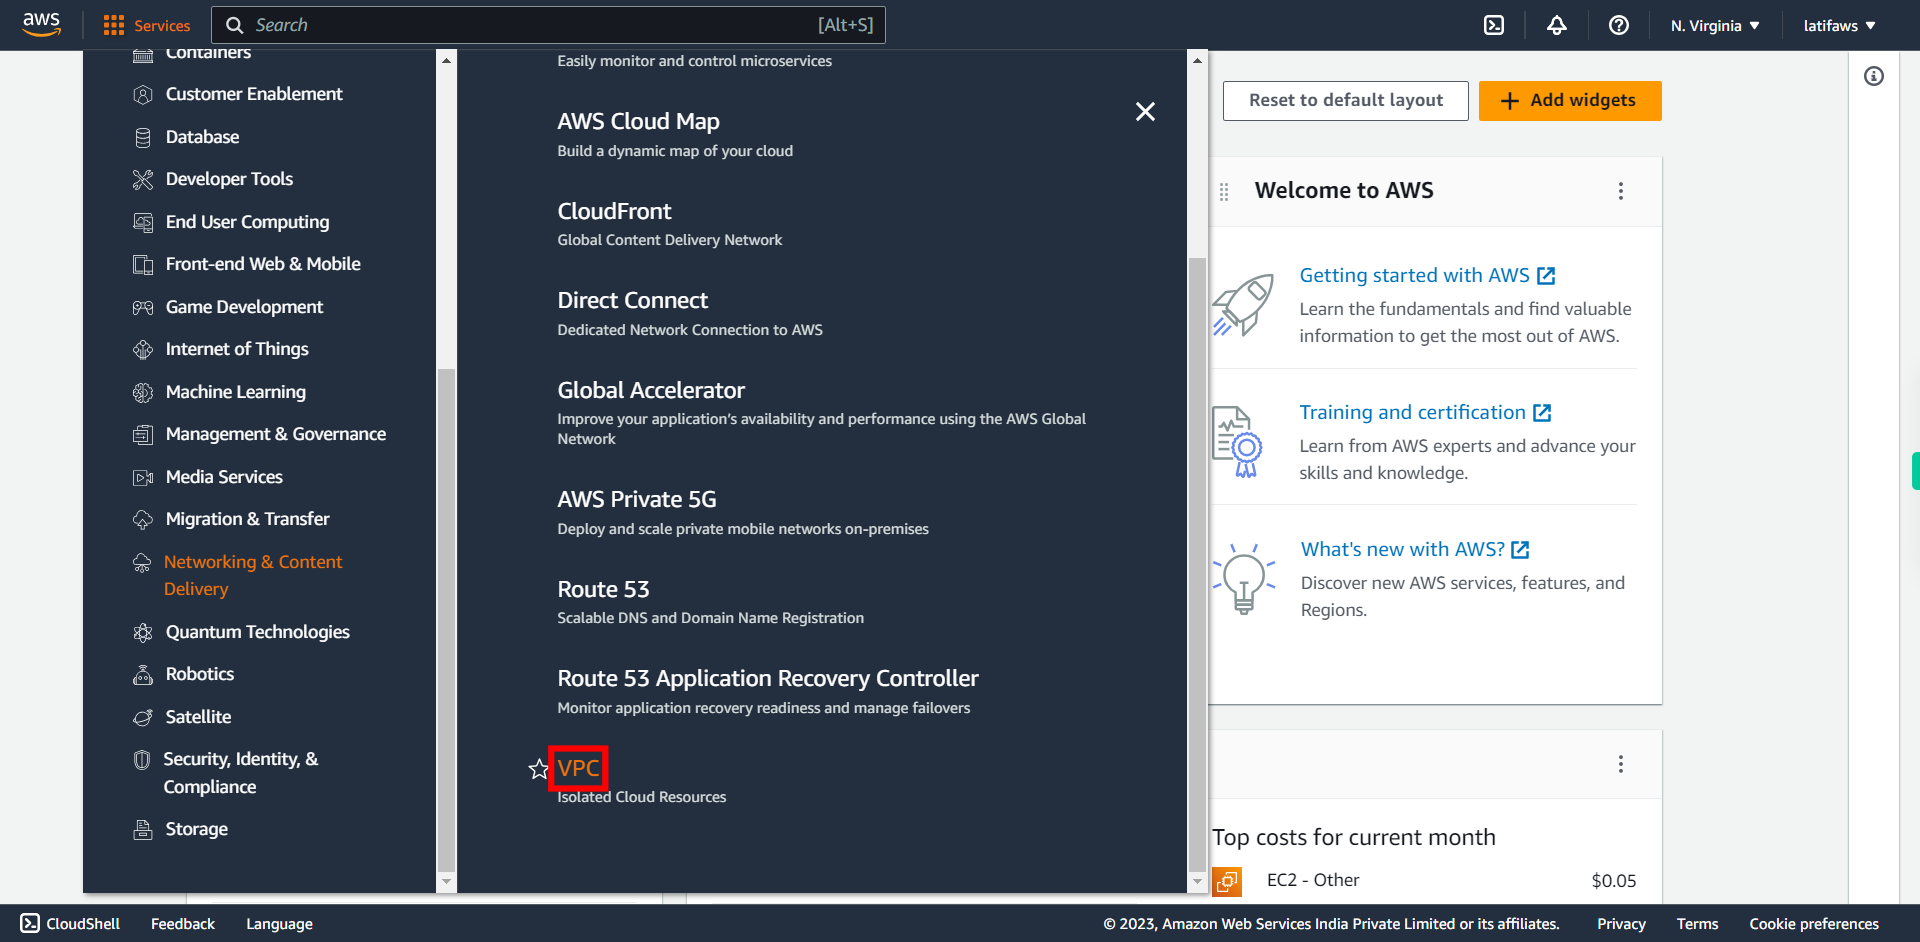Screen dimensions: 1920x942
Task: Click the End User Computing icon
Action: click(143, 222)
